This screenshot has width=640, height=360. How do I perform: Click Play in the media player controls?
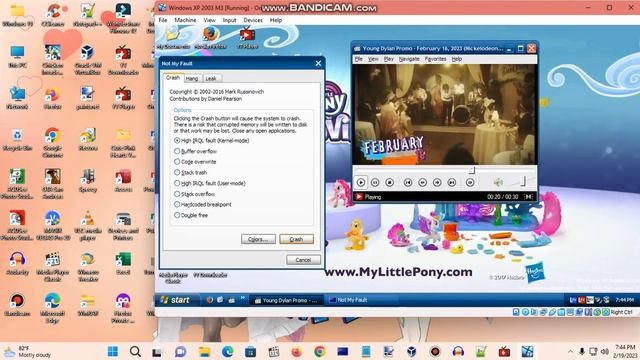(361, 182)
